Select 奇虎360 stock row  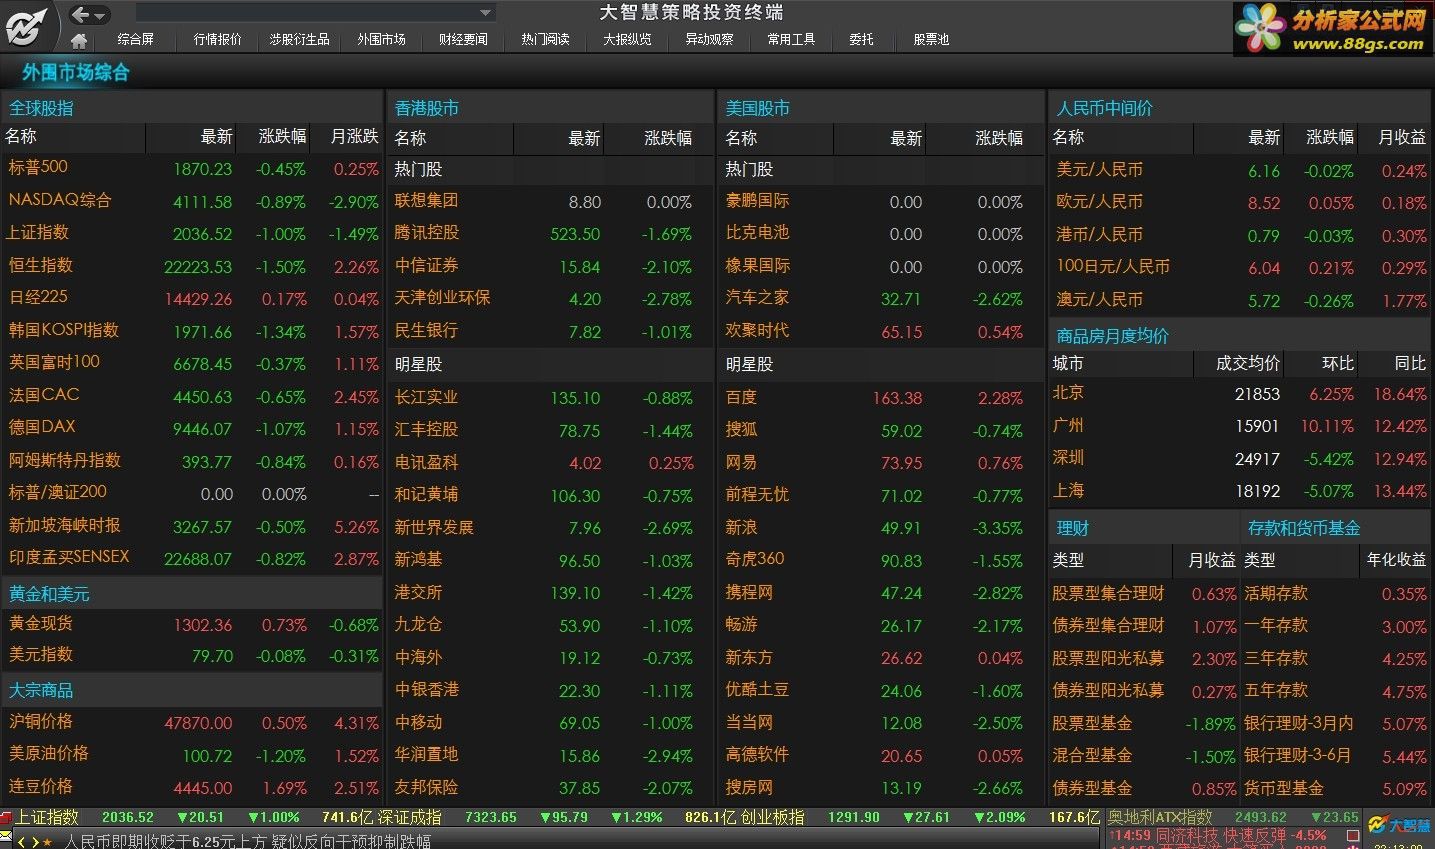coord(881,560)
